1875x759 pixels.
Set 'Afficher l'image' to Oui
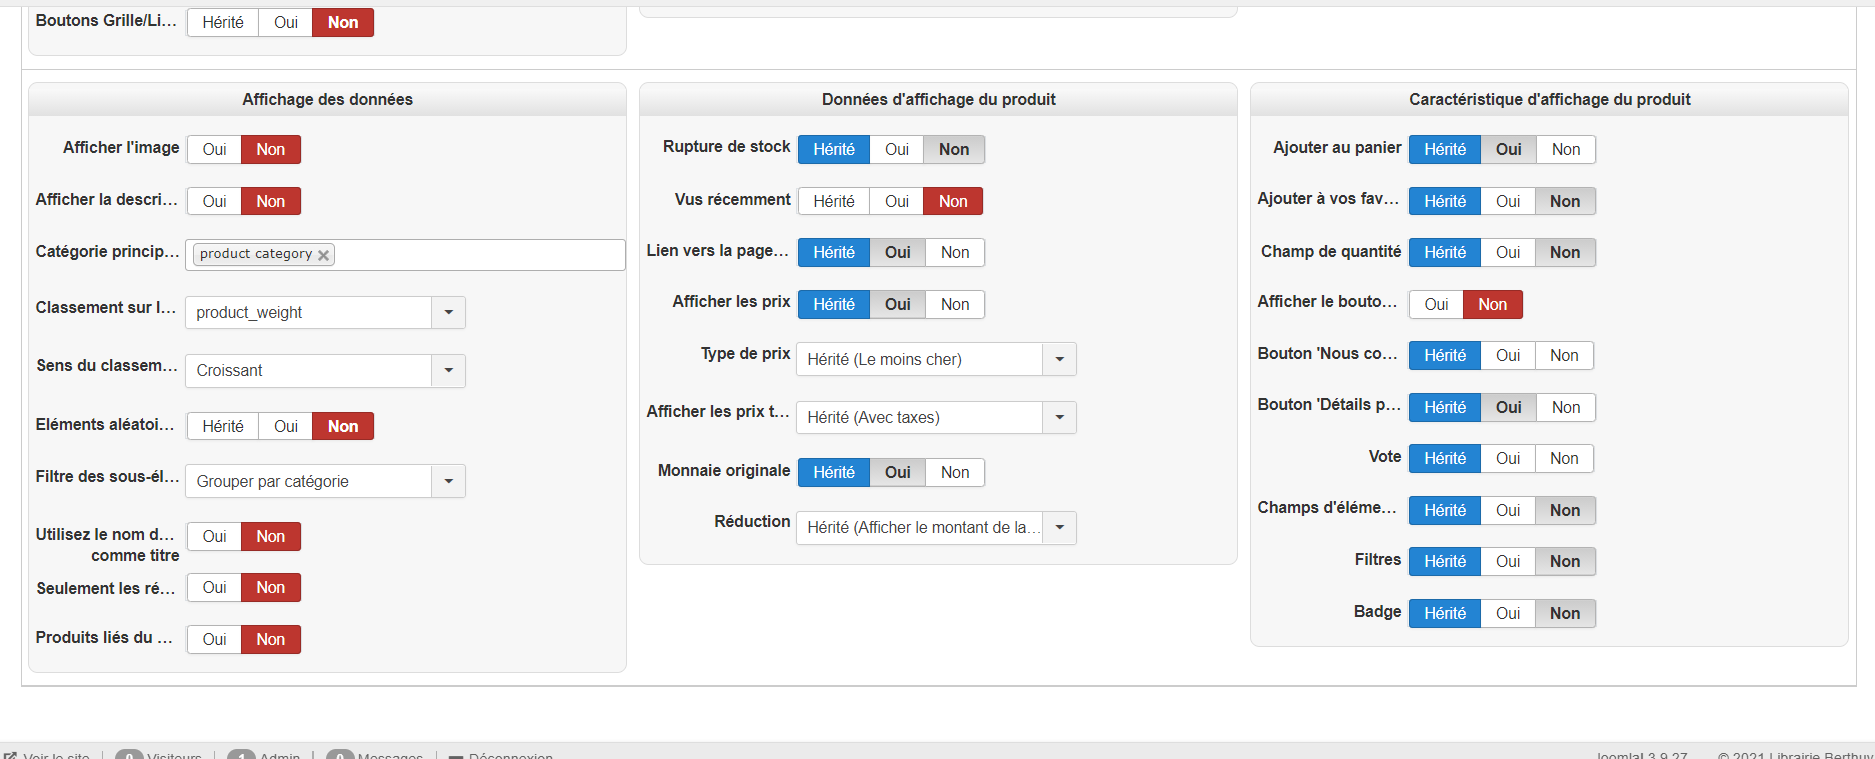tap(214, 150)
